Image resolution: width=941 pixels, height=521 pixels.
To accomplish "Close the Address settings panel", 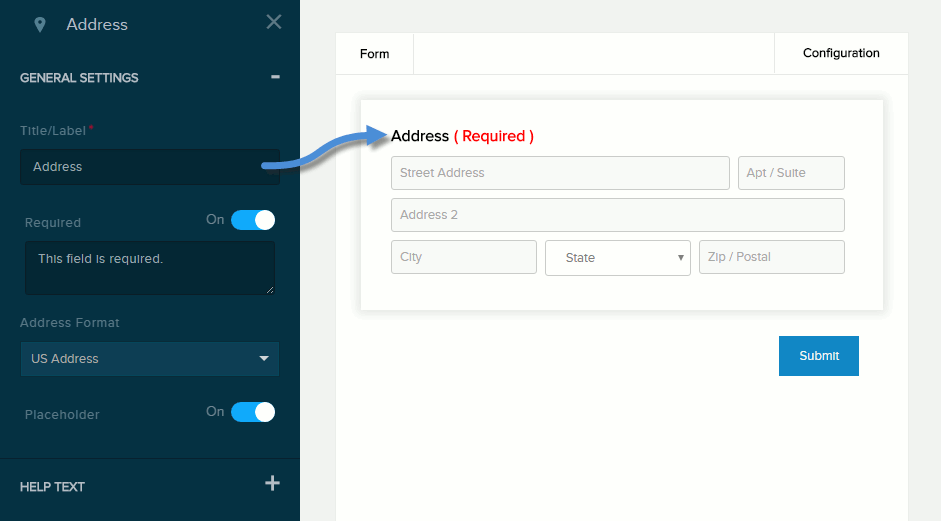I will 274,22.
